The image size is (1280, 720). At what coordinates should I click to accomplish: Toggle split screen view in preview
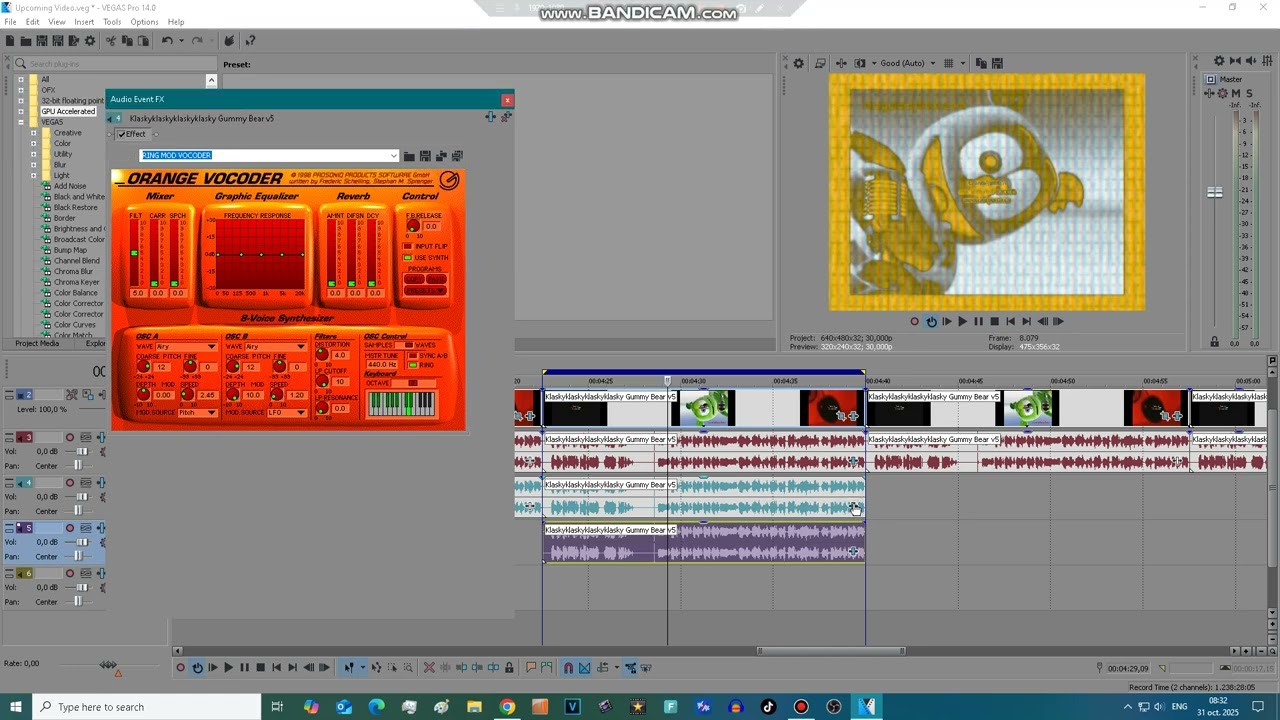coord(860,63)
